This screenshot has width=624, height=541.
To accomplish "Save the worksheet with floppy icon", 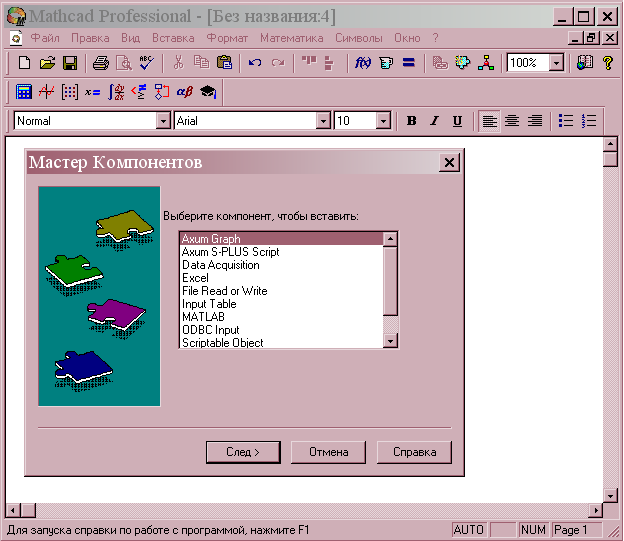I will click(70, 63).
